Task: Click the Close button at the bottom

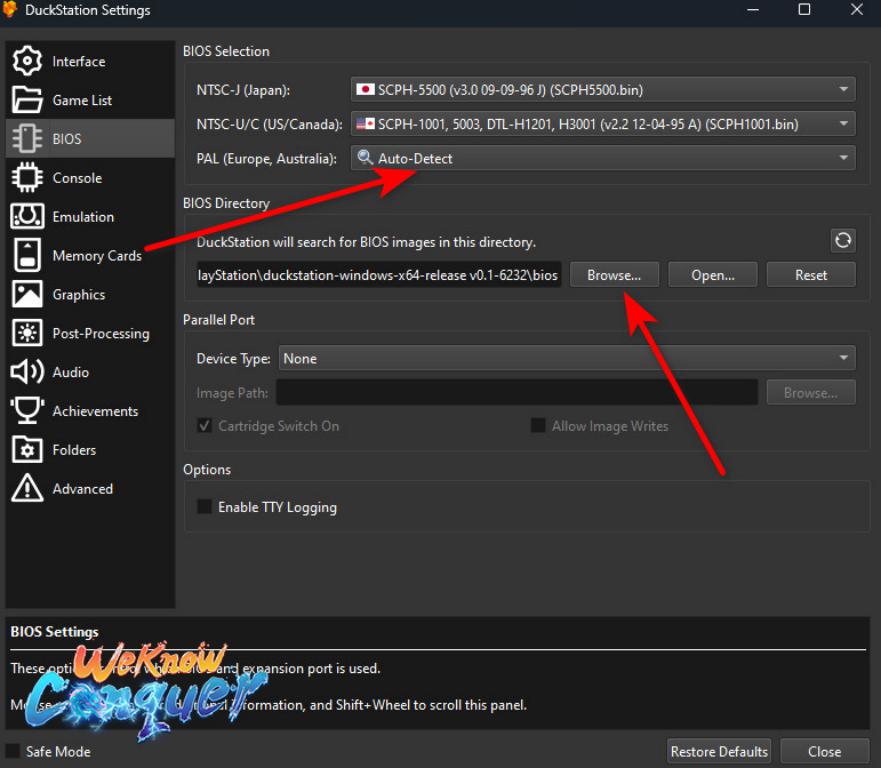Action: click(824, 751)
